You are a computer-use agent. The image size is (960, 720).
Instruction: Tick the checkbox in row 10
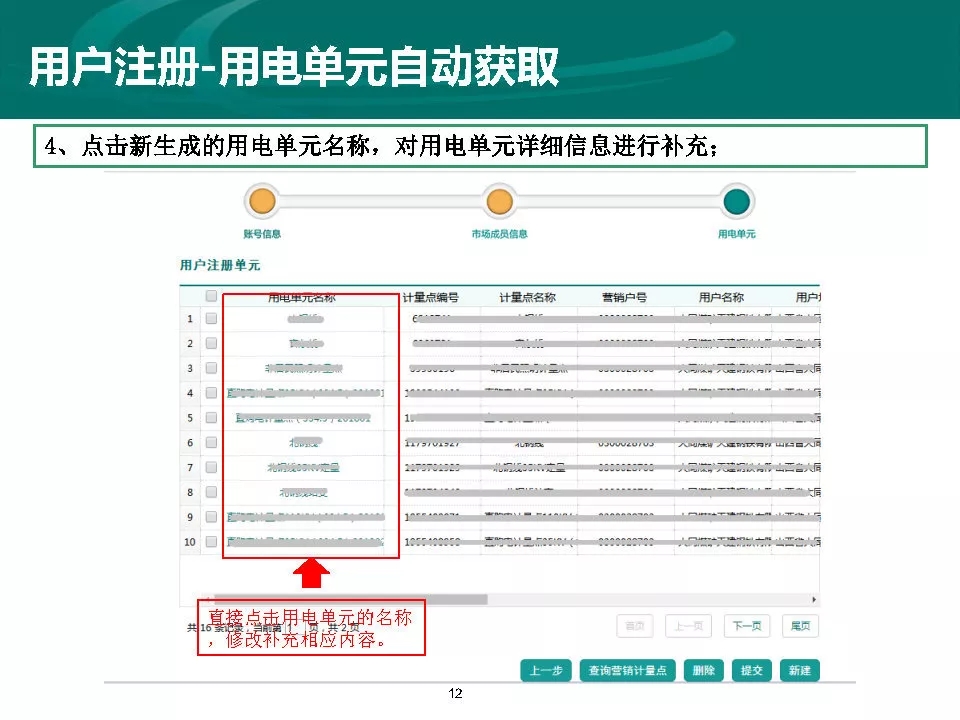[x=211, y=542]
